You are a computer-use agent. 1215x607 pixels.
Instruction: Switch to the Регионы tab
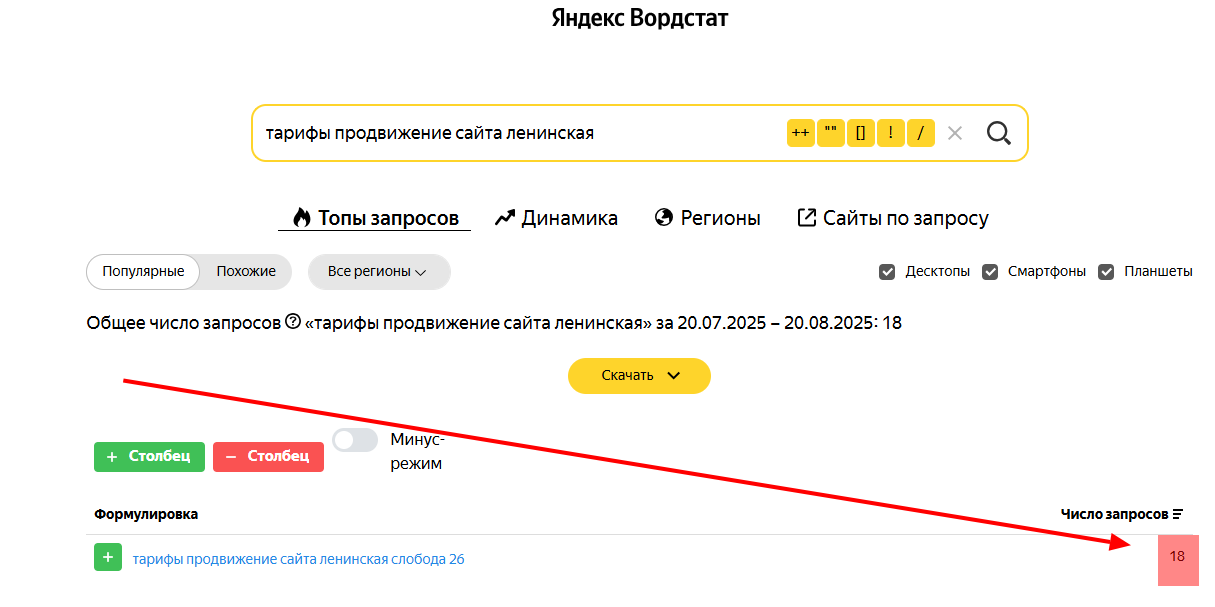708,218
